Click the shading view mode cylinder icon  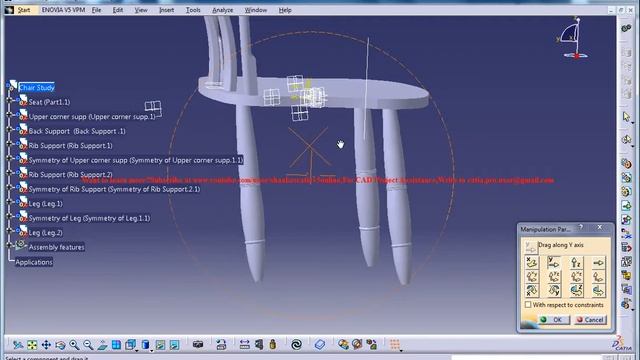coord(145,345)
